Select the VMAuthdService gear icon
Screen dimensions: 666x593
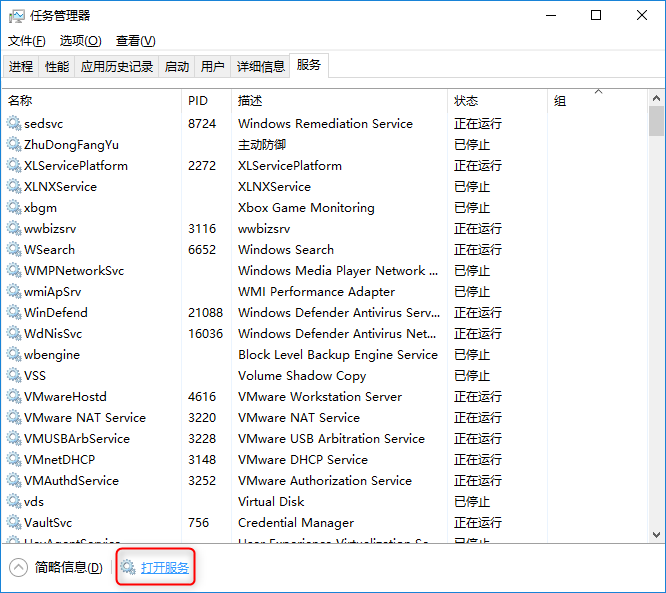coord(14,480)
